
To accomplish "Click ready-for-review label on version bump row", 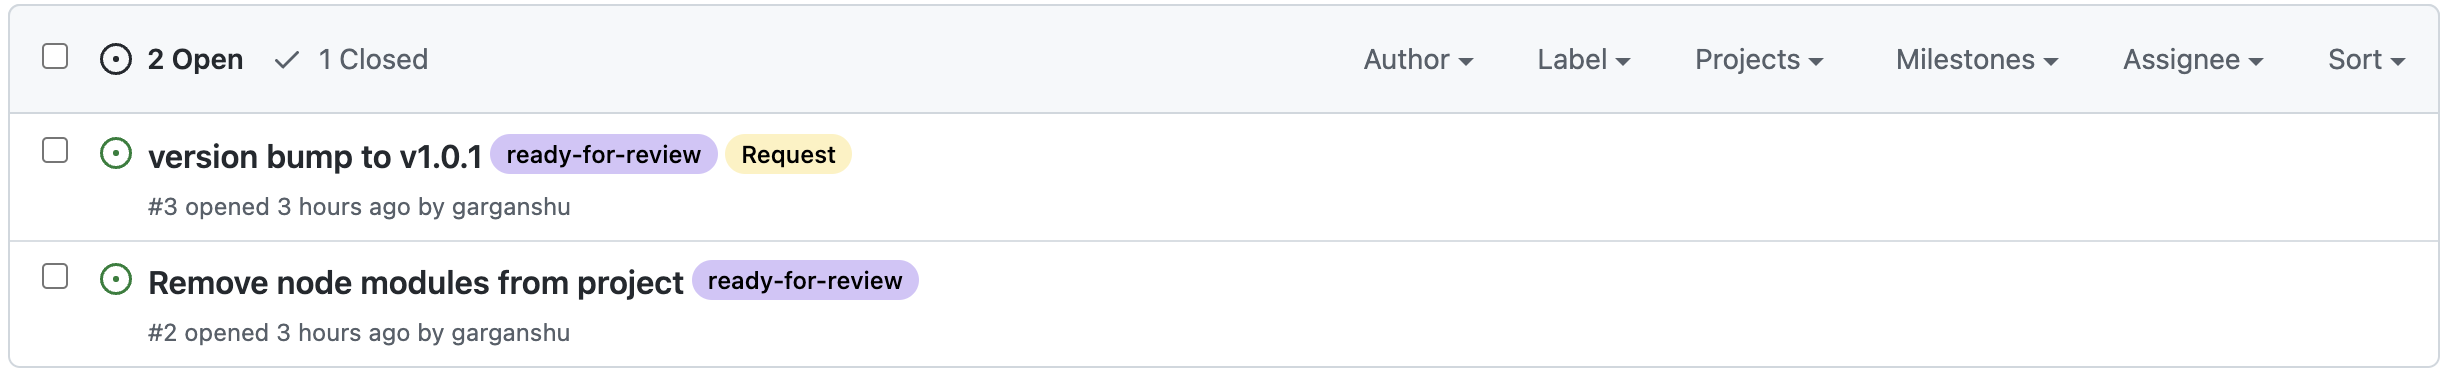I will (604, 154).
